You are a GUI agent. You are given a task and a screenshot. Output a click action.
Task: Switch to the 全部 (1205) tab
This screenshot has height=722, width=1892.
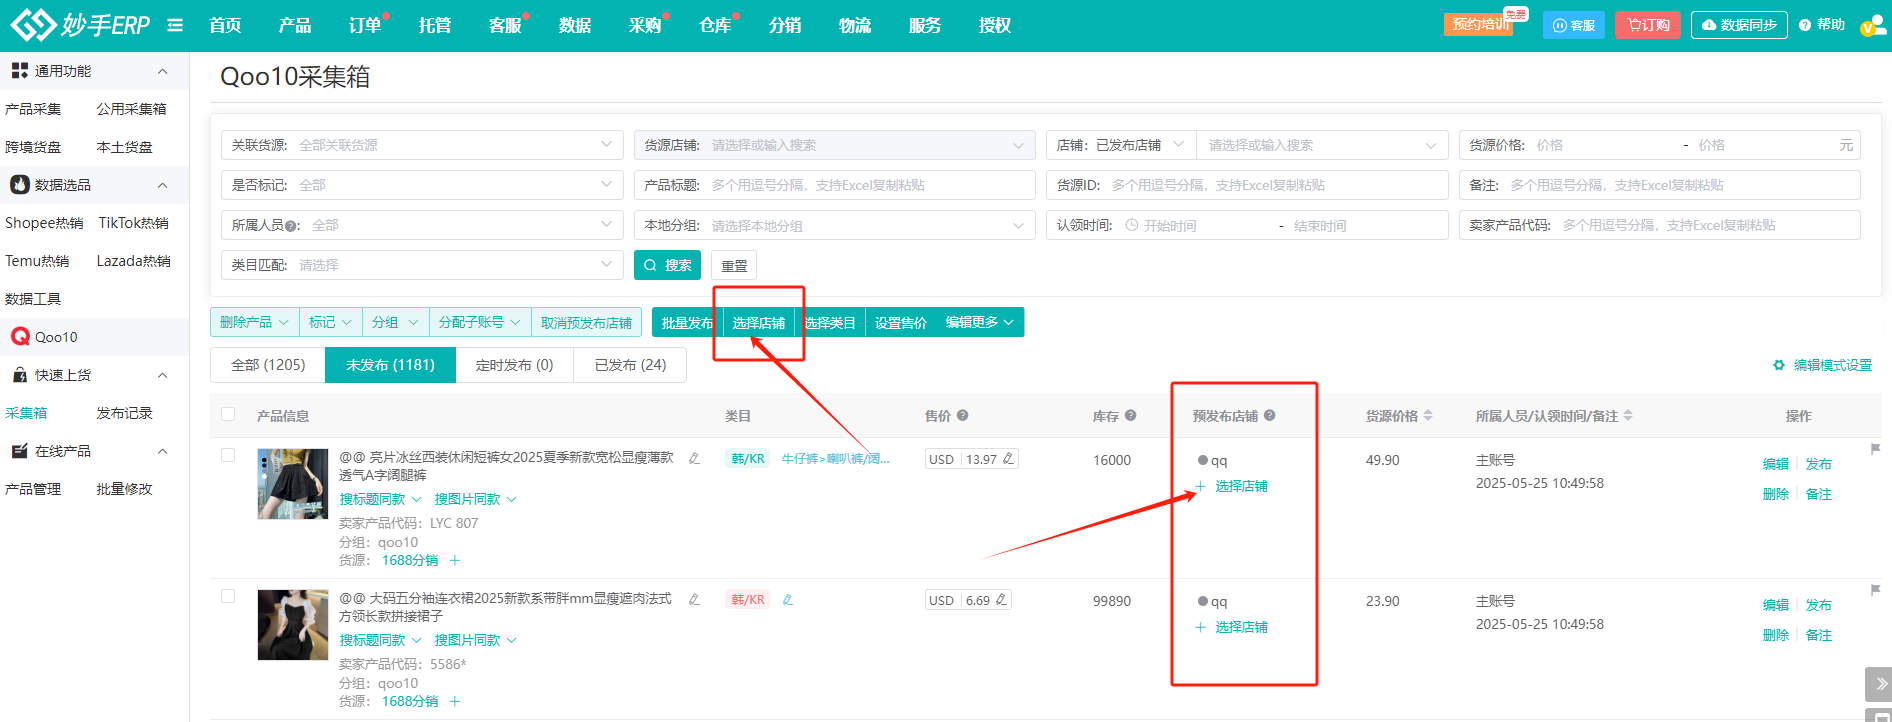(x=268, y=365)
